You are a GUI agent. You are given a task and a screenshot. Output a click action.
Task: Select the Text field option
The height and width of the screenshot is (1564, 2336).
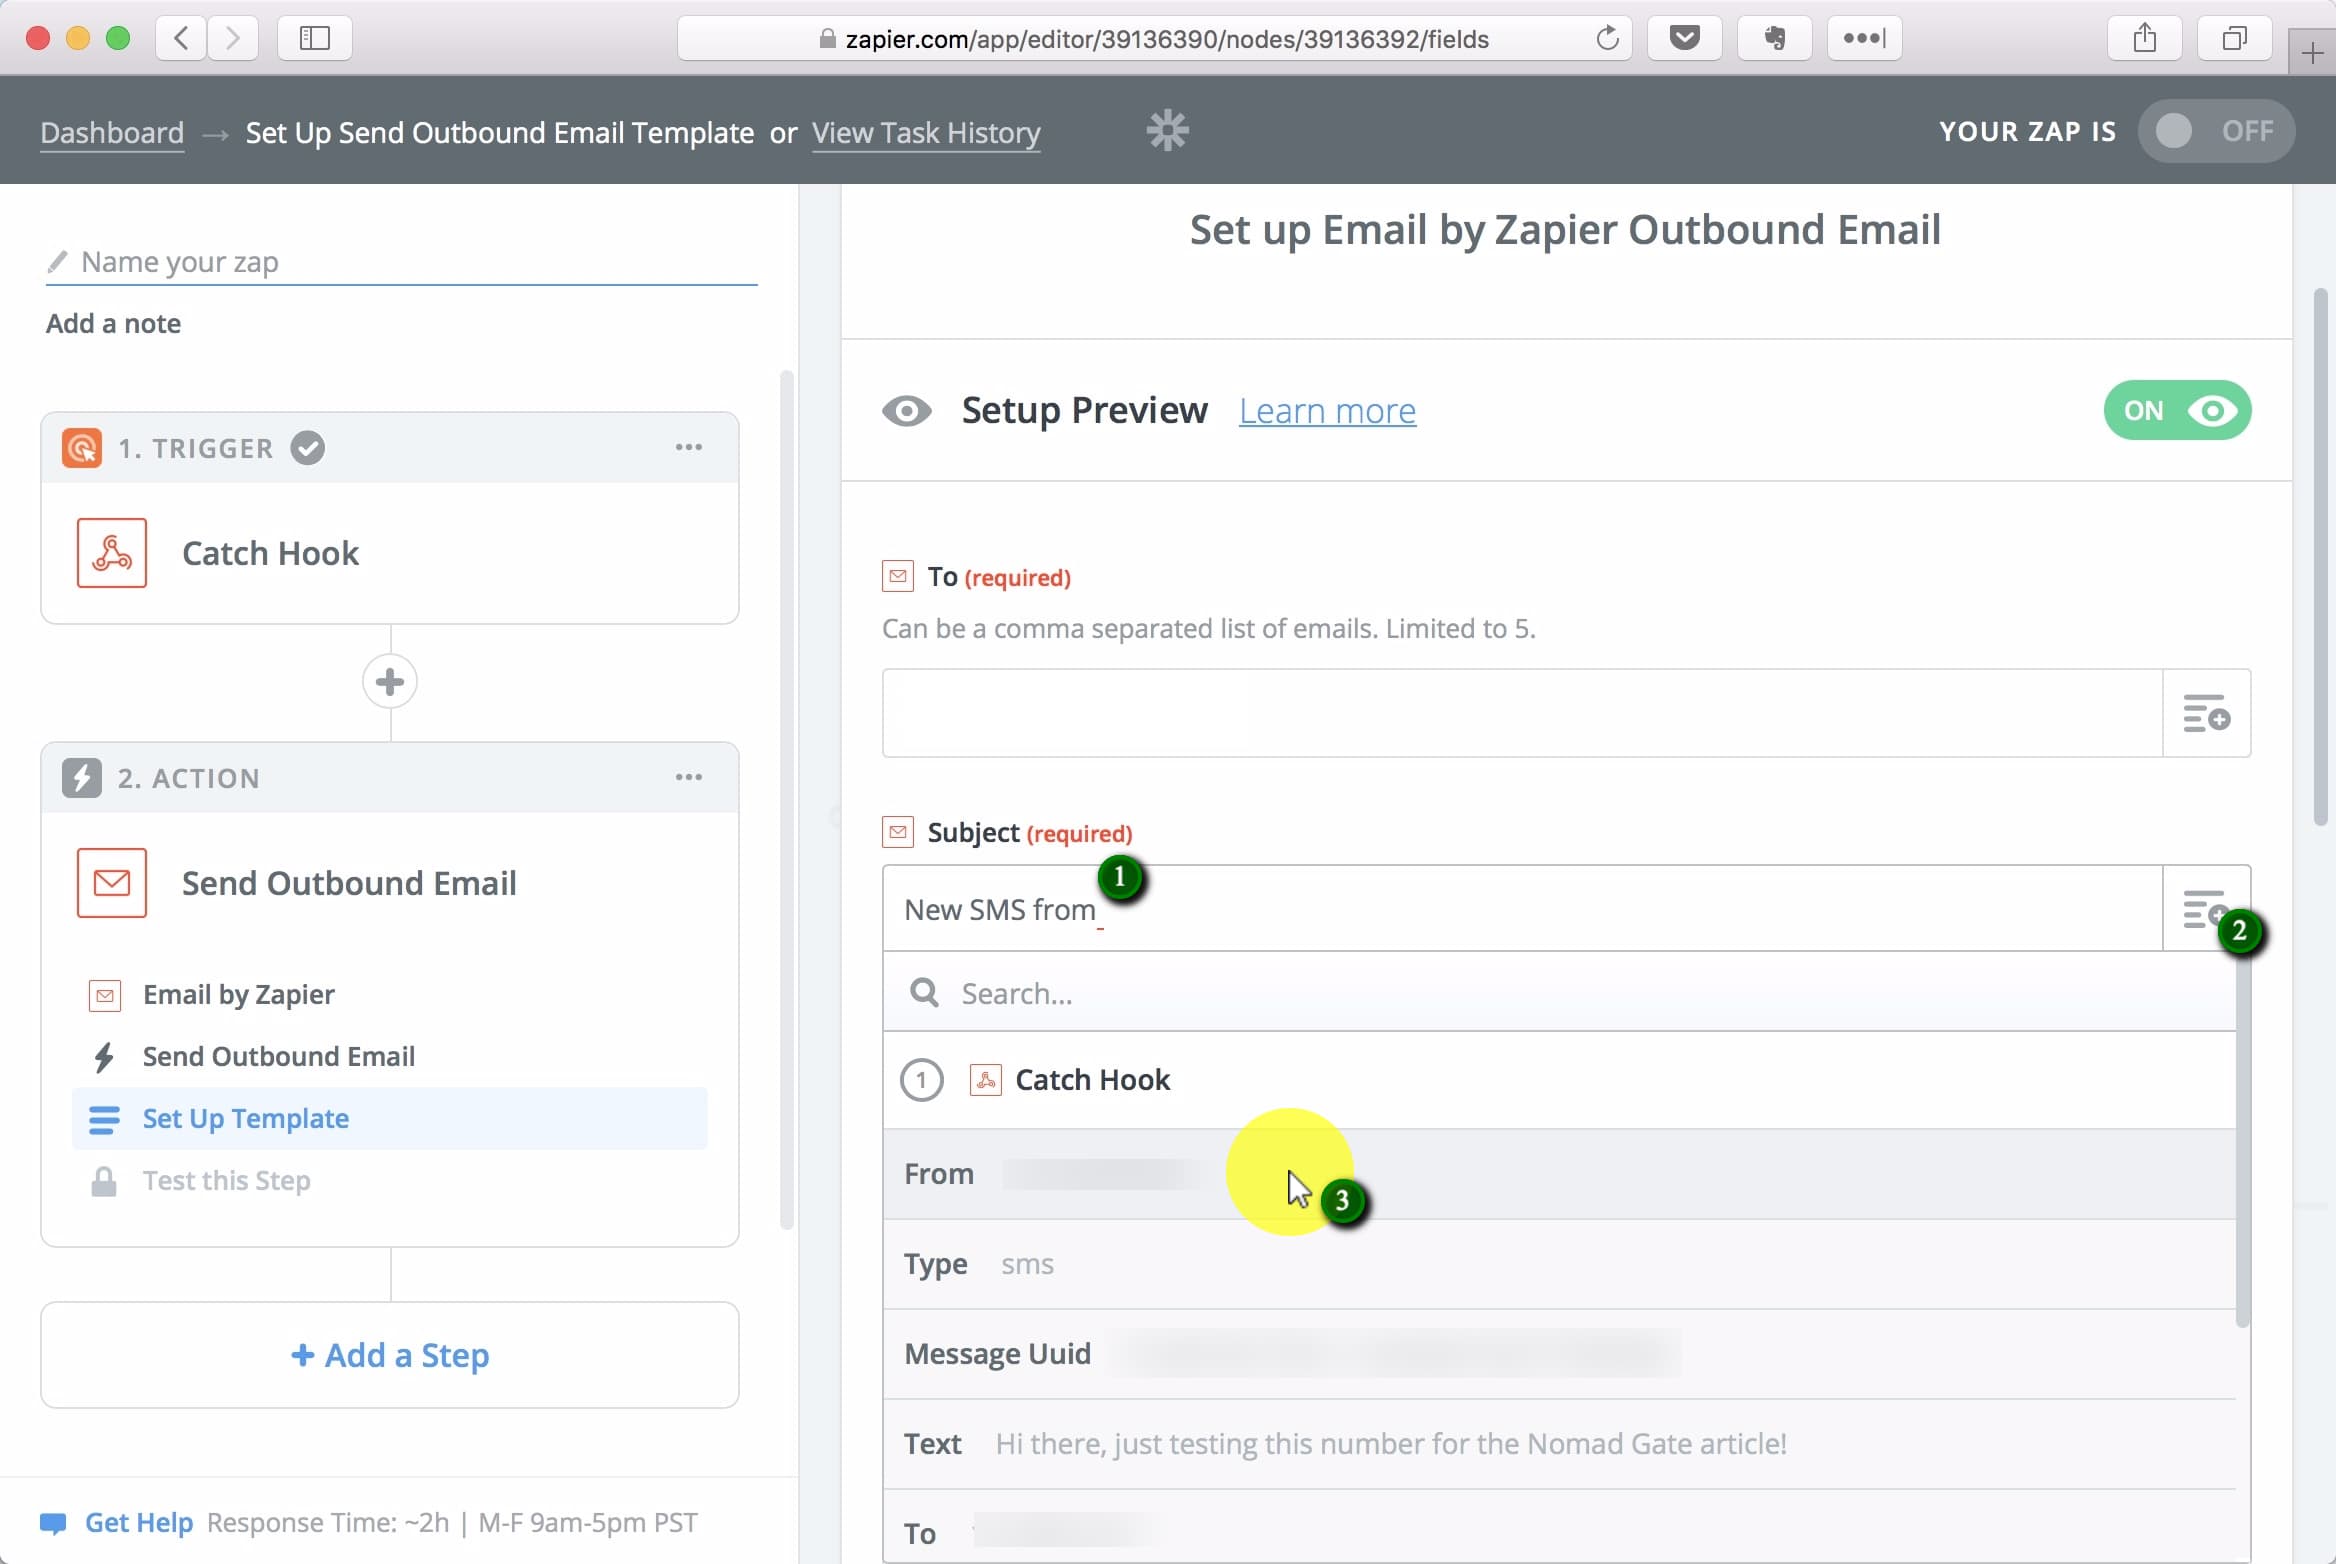click(x=1559, y=1445)
